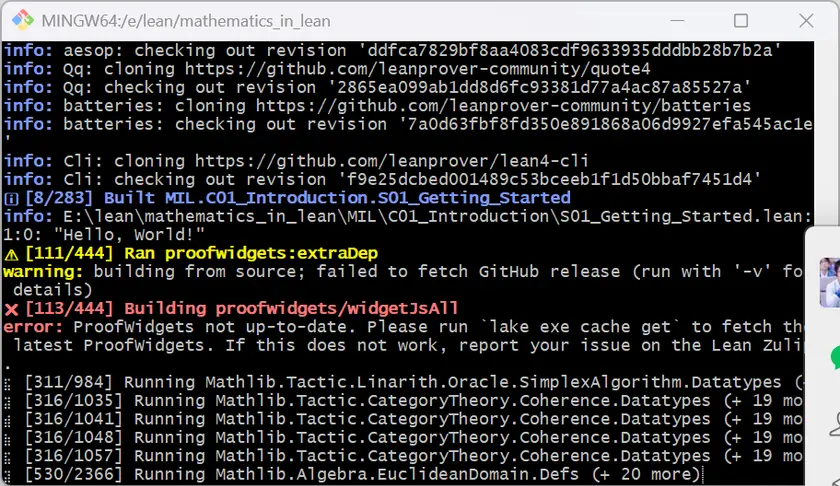This screenshot has height=486, width=840.
Task: Click the spinner icon beside [530/2366] Running
Action: [9, 474]
